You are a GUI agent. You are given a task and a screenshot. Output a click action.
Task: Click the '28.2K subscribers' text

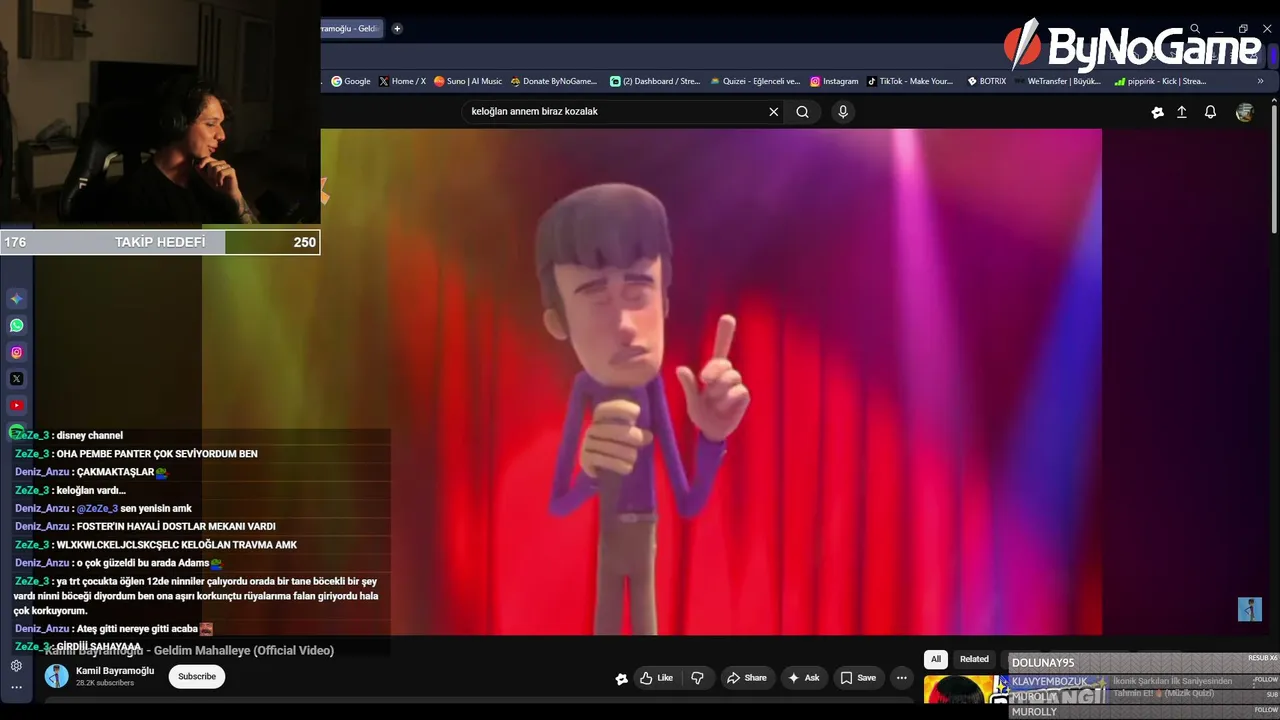click(x=105, y=683)
